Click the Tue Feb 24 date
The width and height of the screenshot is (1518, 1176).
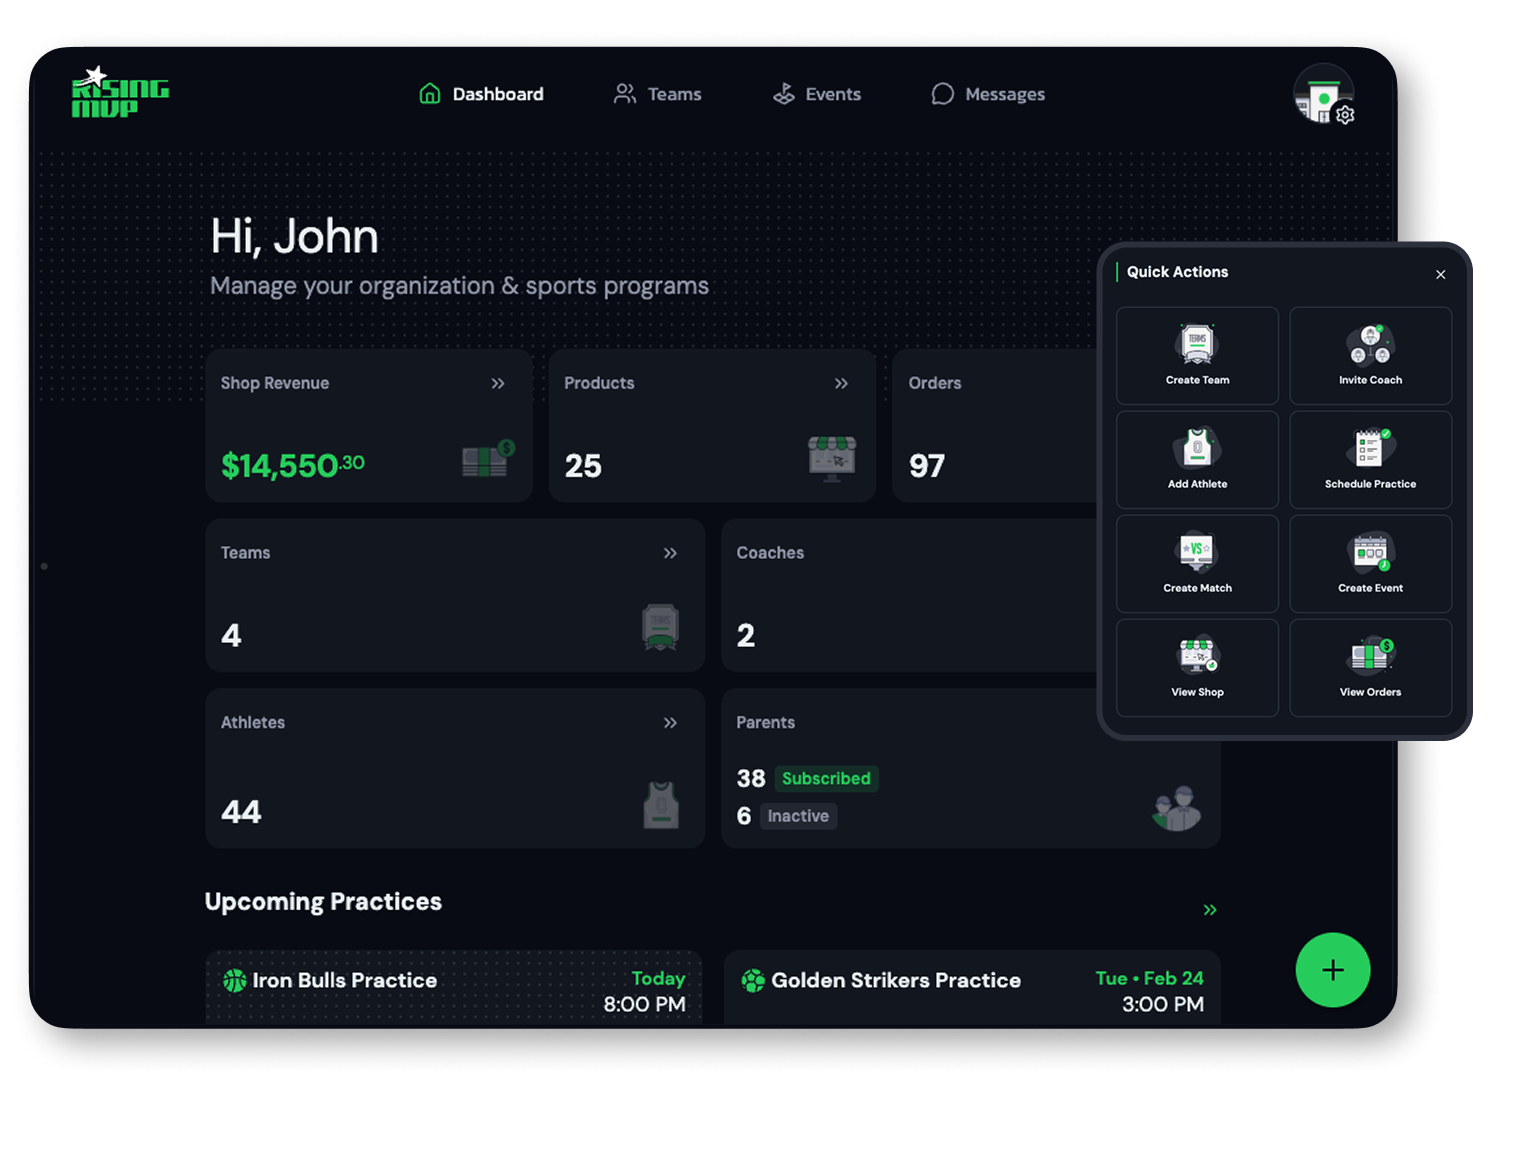coord(1150,979)
